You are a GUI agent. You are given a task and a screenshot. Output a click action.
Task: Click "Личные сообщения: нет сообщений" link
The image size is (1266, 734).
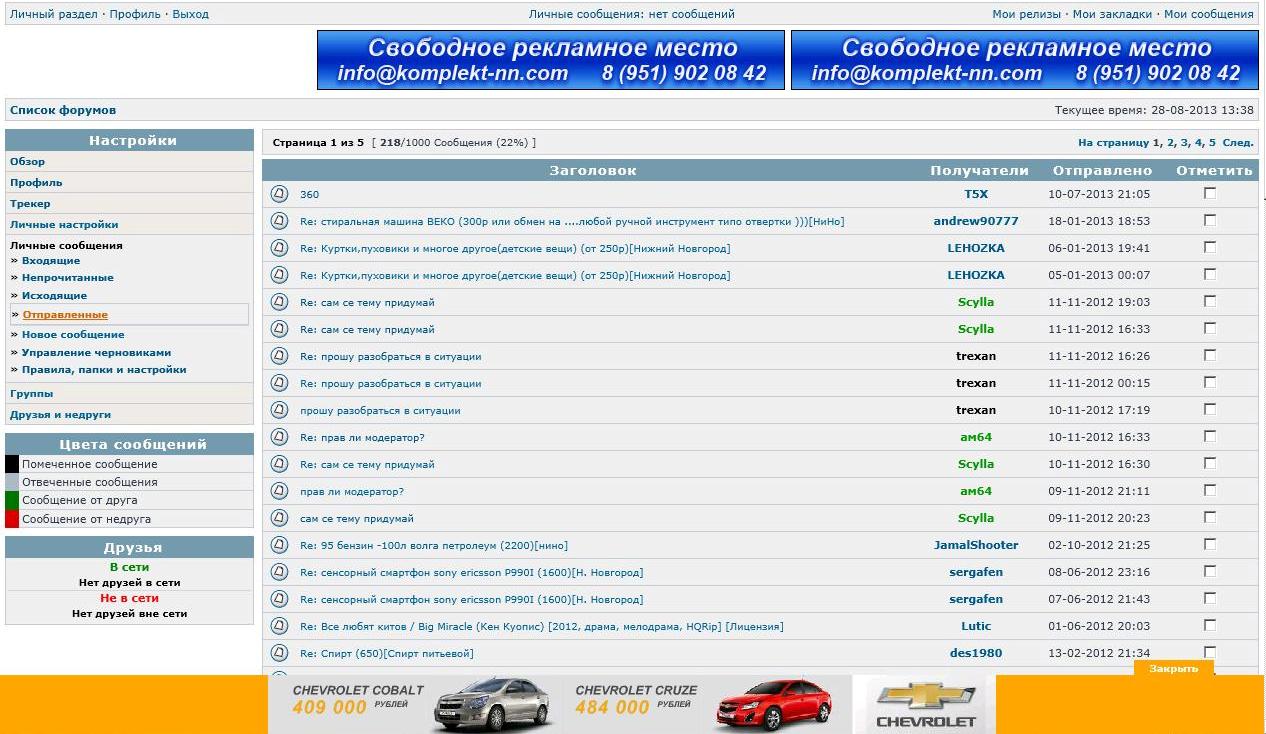click(632, 14)
